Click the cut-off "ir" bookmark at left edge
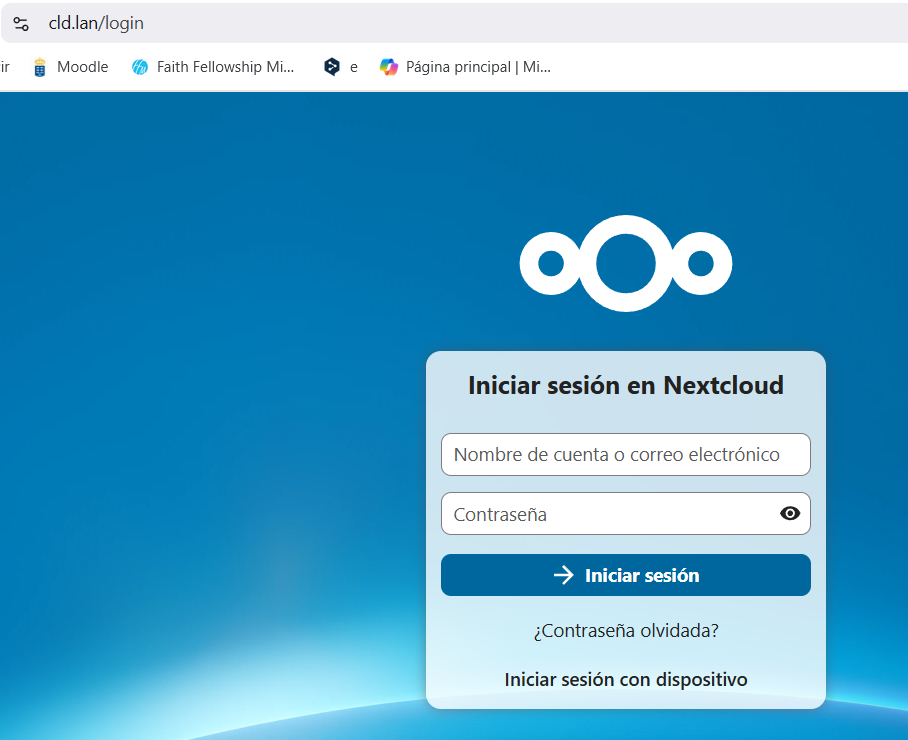 (5, 67)
